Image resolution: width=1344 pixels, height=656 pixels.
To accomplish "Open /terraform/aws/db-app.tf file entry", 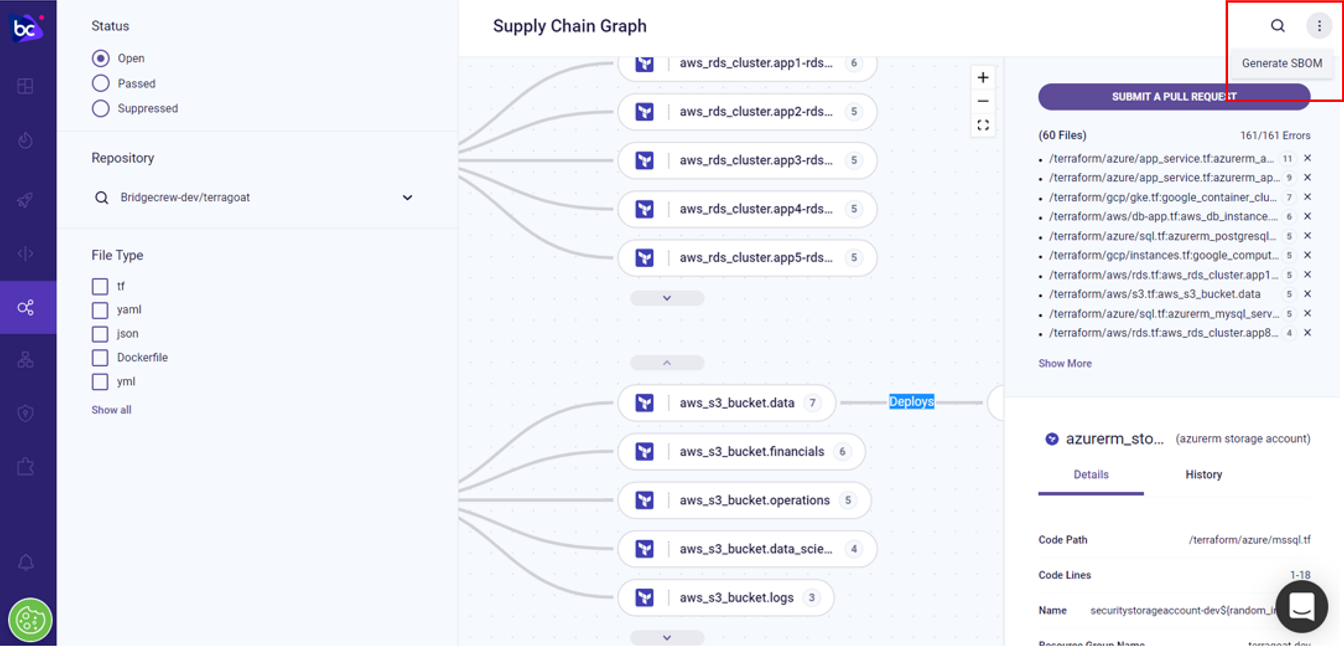I will pyautogui.click(x=1163, y=217).
